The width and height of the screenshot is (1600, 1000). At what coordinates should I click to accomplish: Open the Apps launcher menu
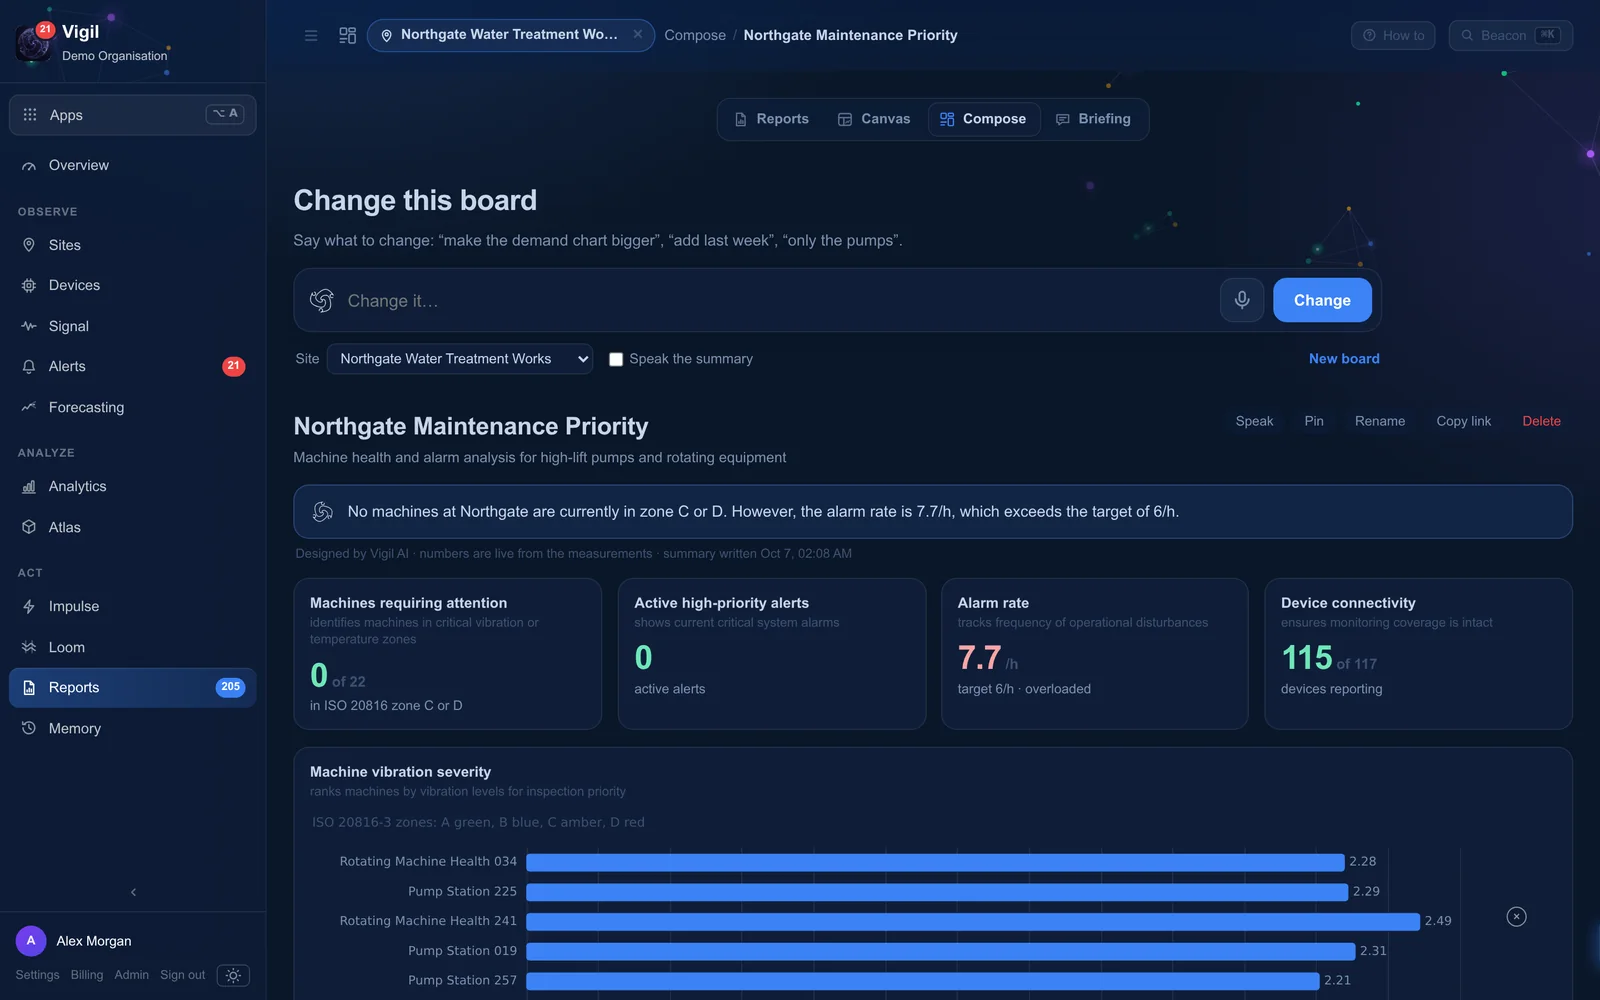point(132,115)
